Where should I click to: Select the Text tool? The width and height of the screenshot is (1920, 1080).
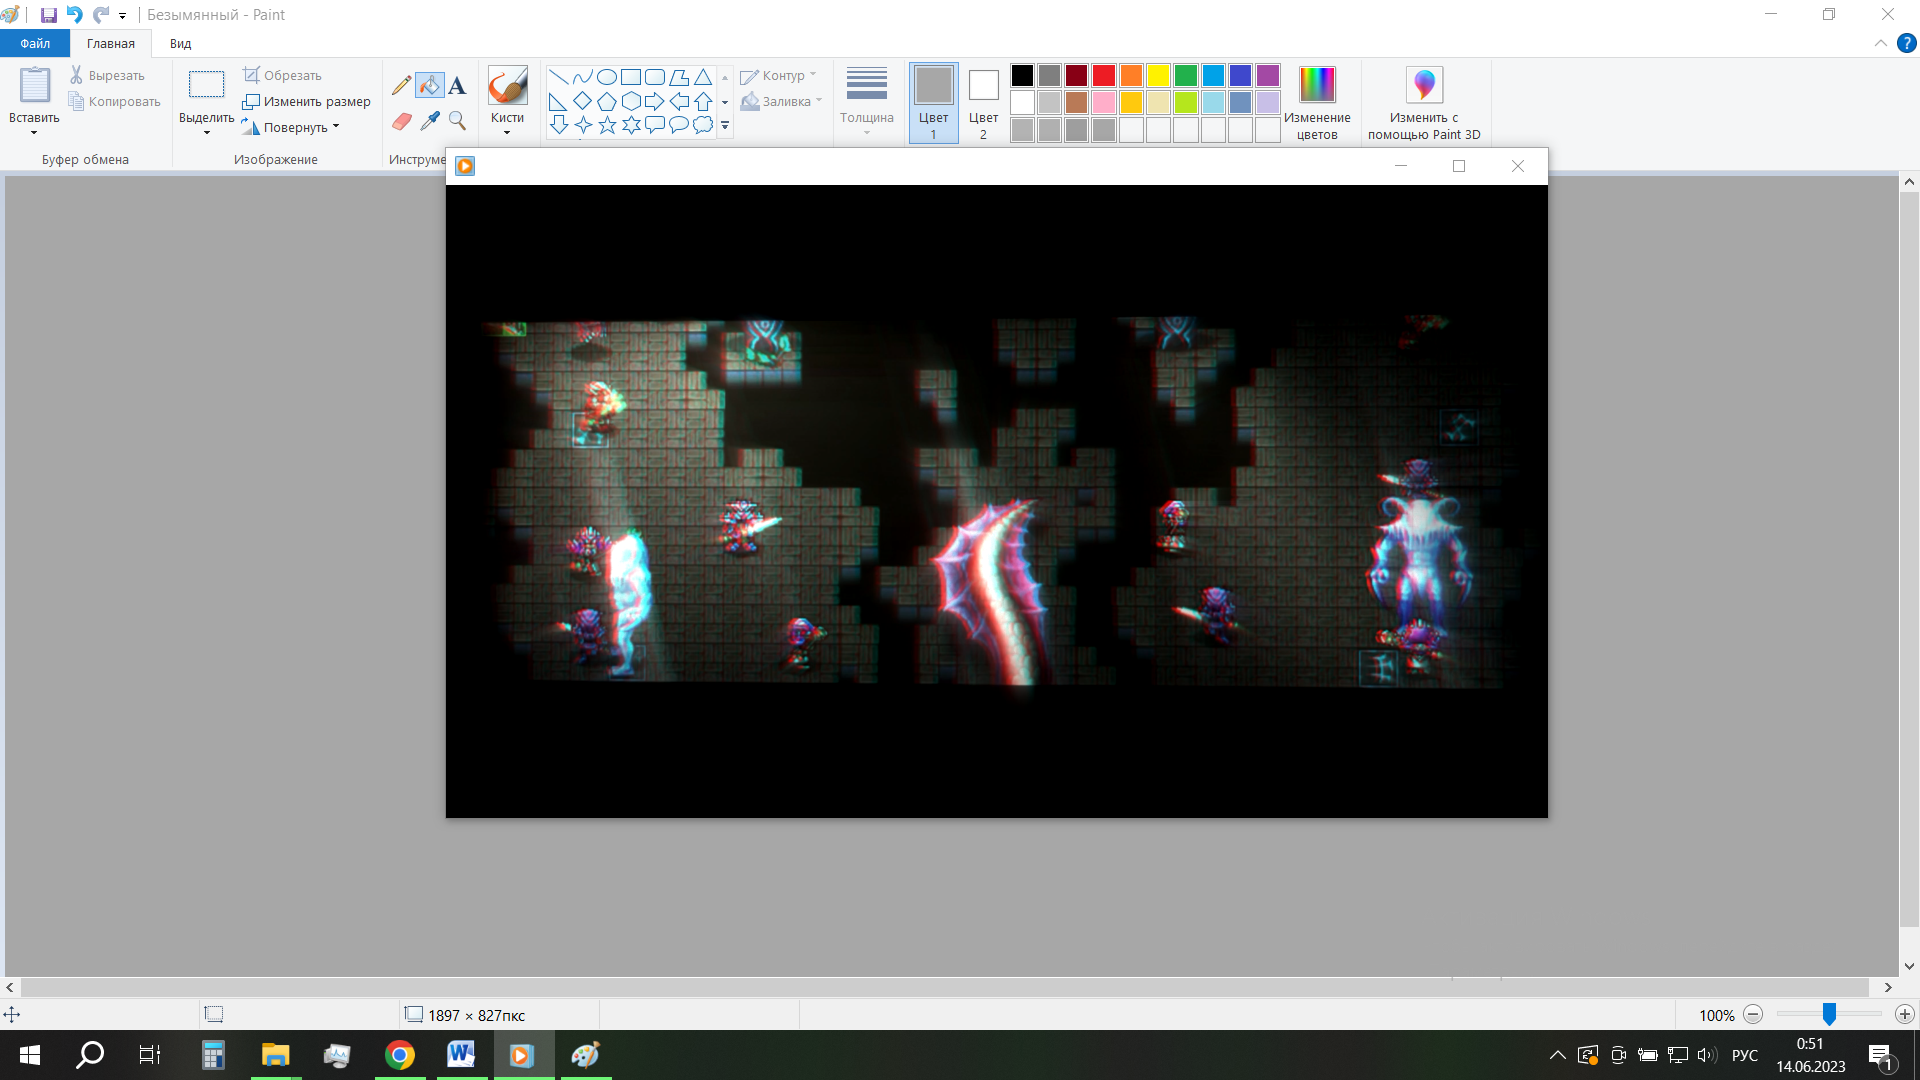click(457, 86)
